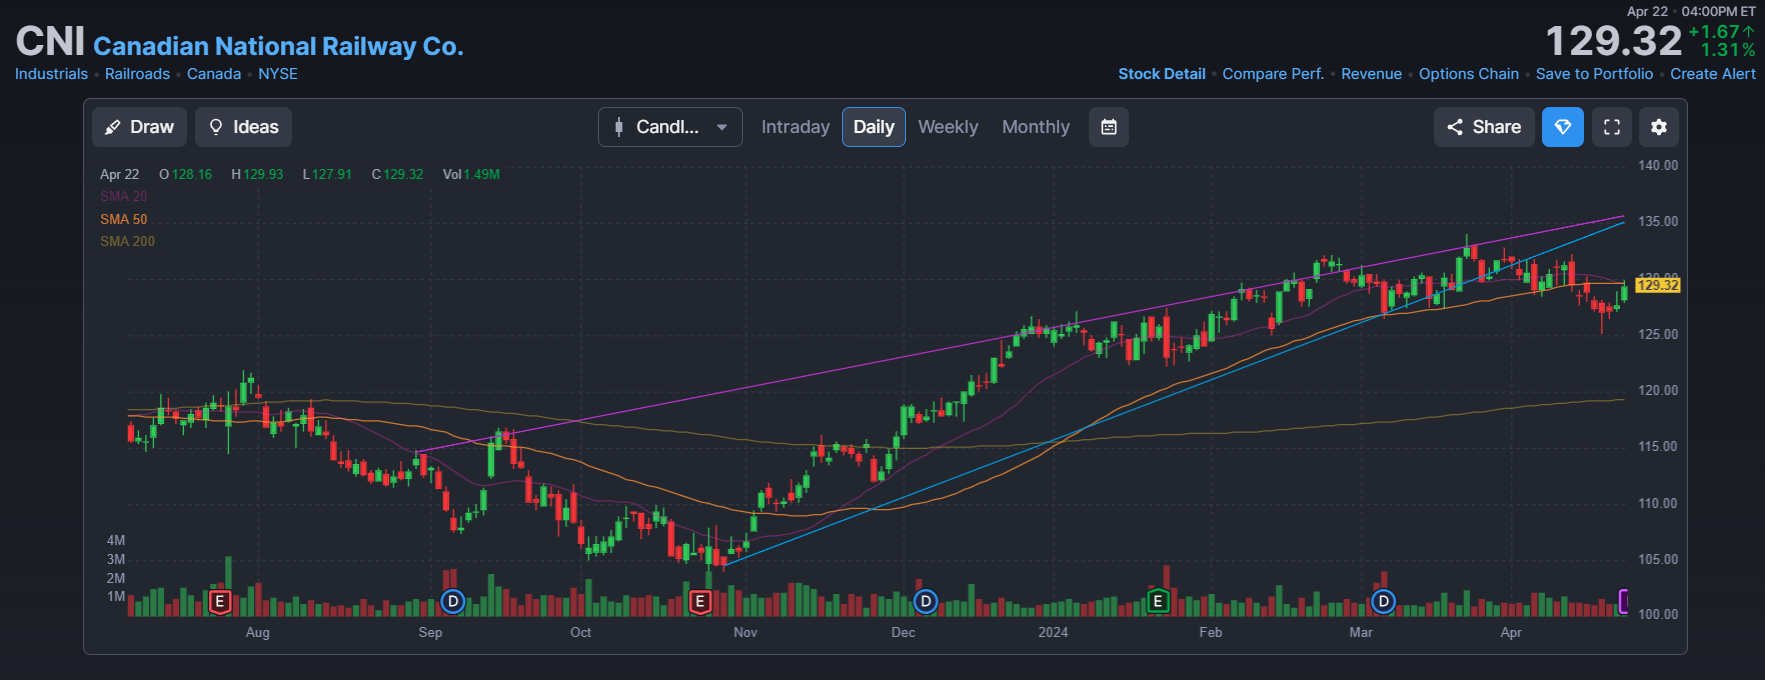Click the dividend marker near Mar
Screen dimensions: 1765x680
click(1383, 602)
